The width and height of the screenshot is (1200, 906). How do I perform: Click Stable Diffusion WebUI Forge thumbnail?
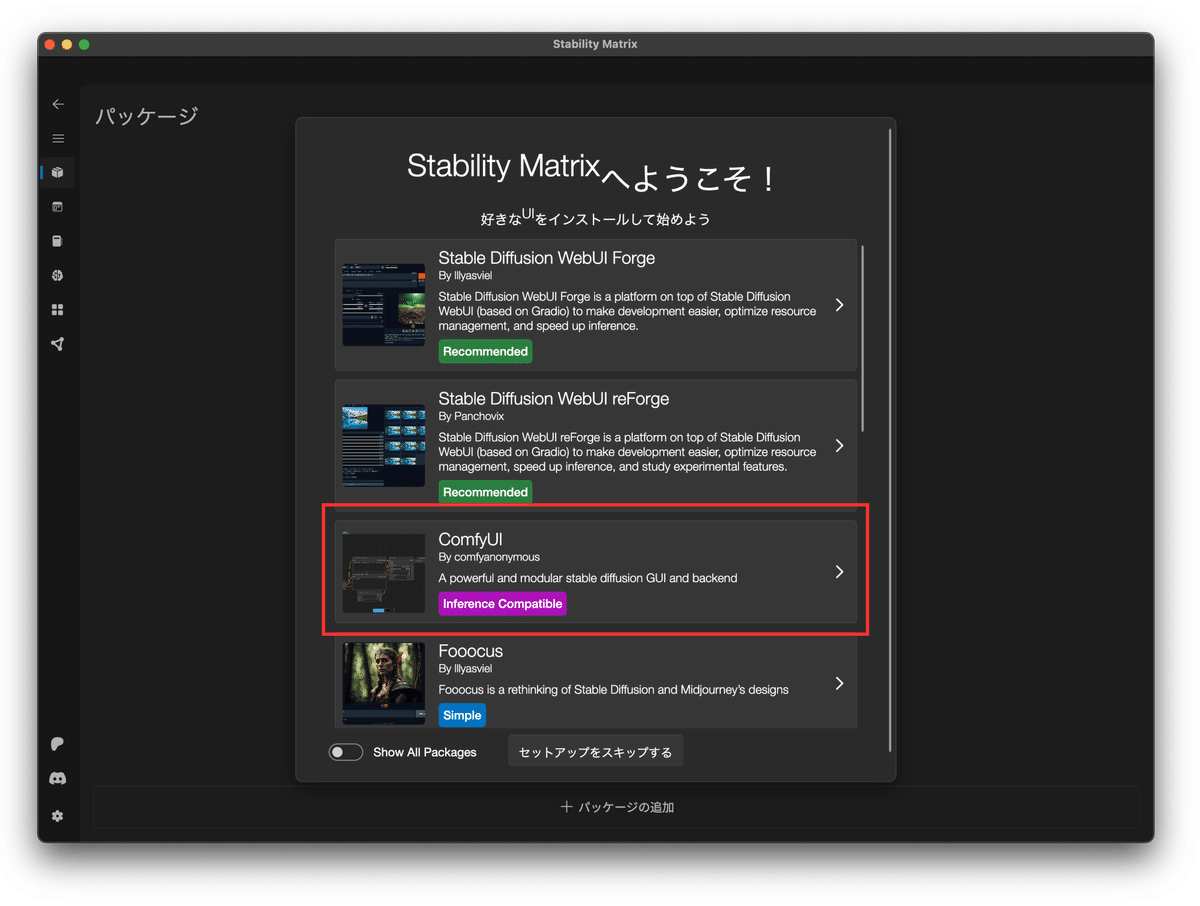click(384, 305)
